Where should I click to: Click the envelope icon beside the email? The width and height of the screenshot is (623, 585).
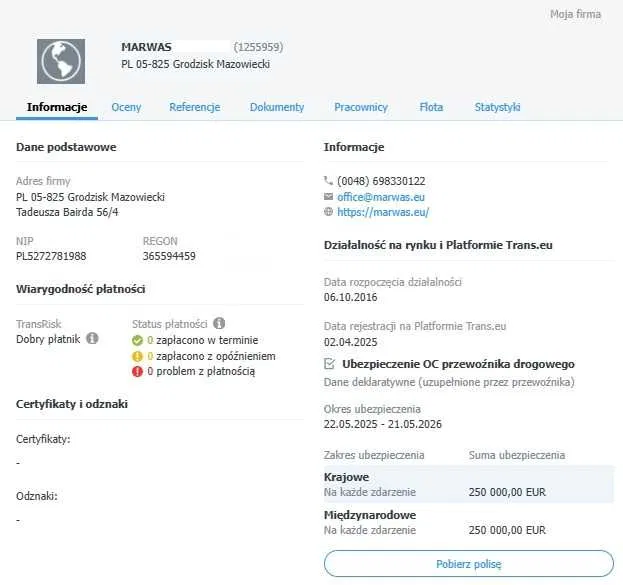(328, 196)
